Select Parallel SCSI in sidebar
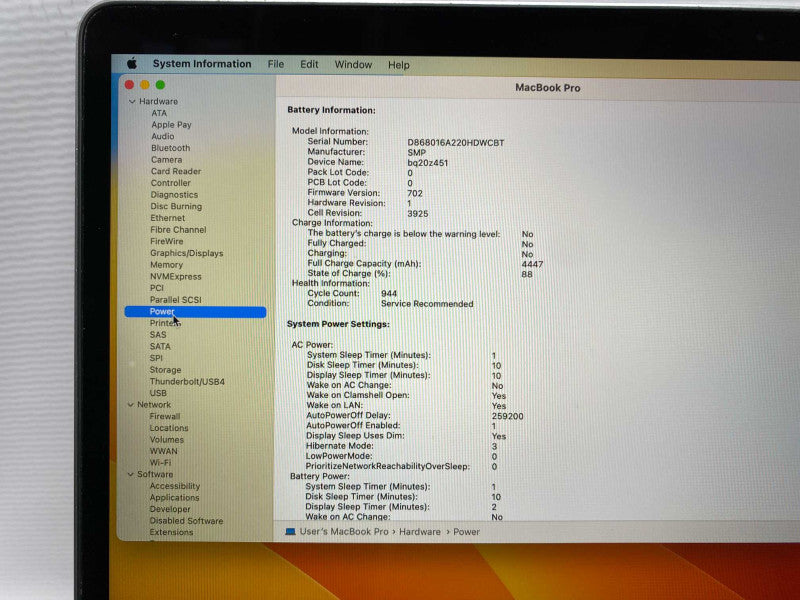This screenshot has height=600, width=800. click(x=176, y=300)
